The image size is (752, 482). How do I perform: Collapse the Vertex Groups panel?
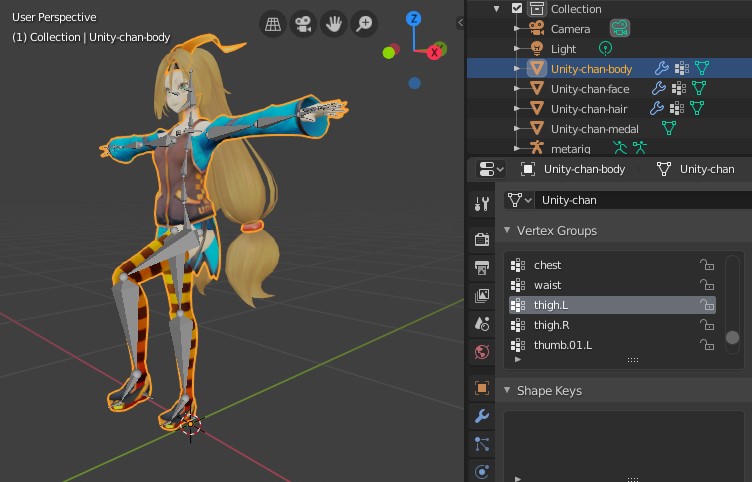coord(507,231)
